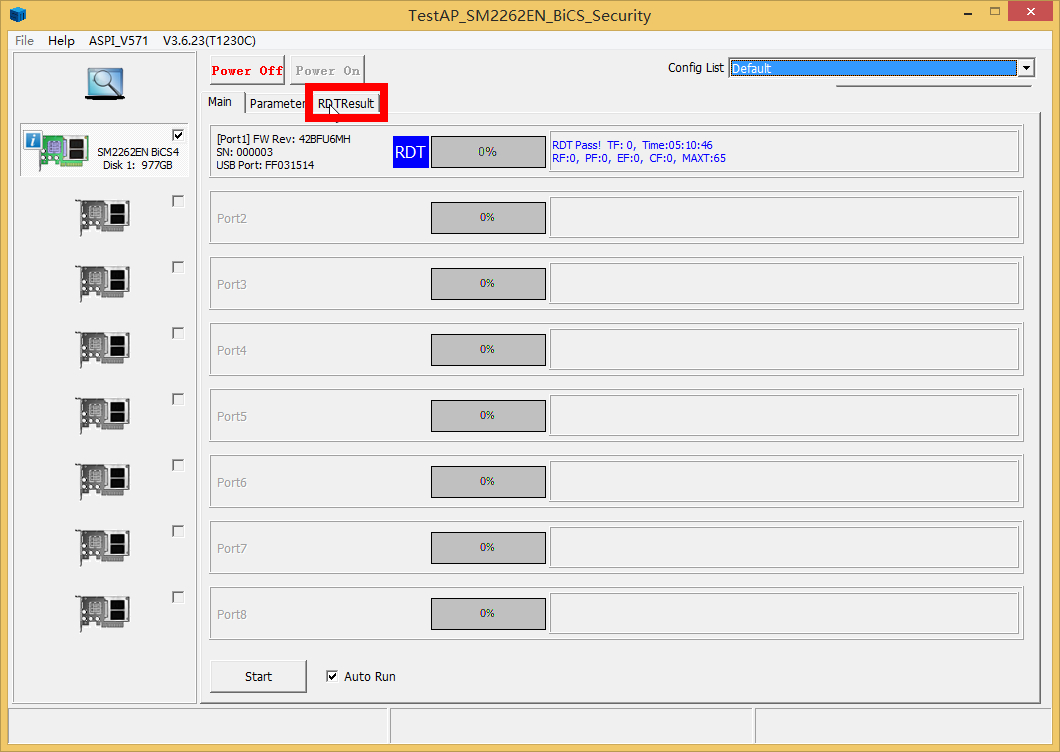Image resolution: width=1060 pixels, height=752 pixels.
Task: Click the scan drives magnifier icon
Action: coord(104,83)
